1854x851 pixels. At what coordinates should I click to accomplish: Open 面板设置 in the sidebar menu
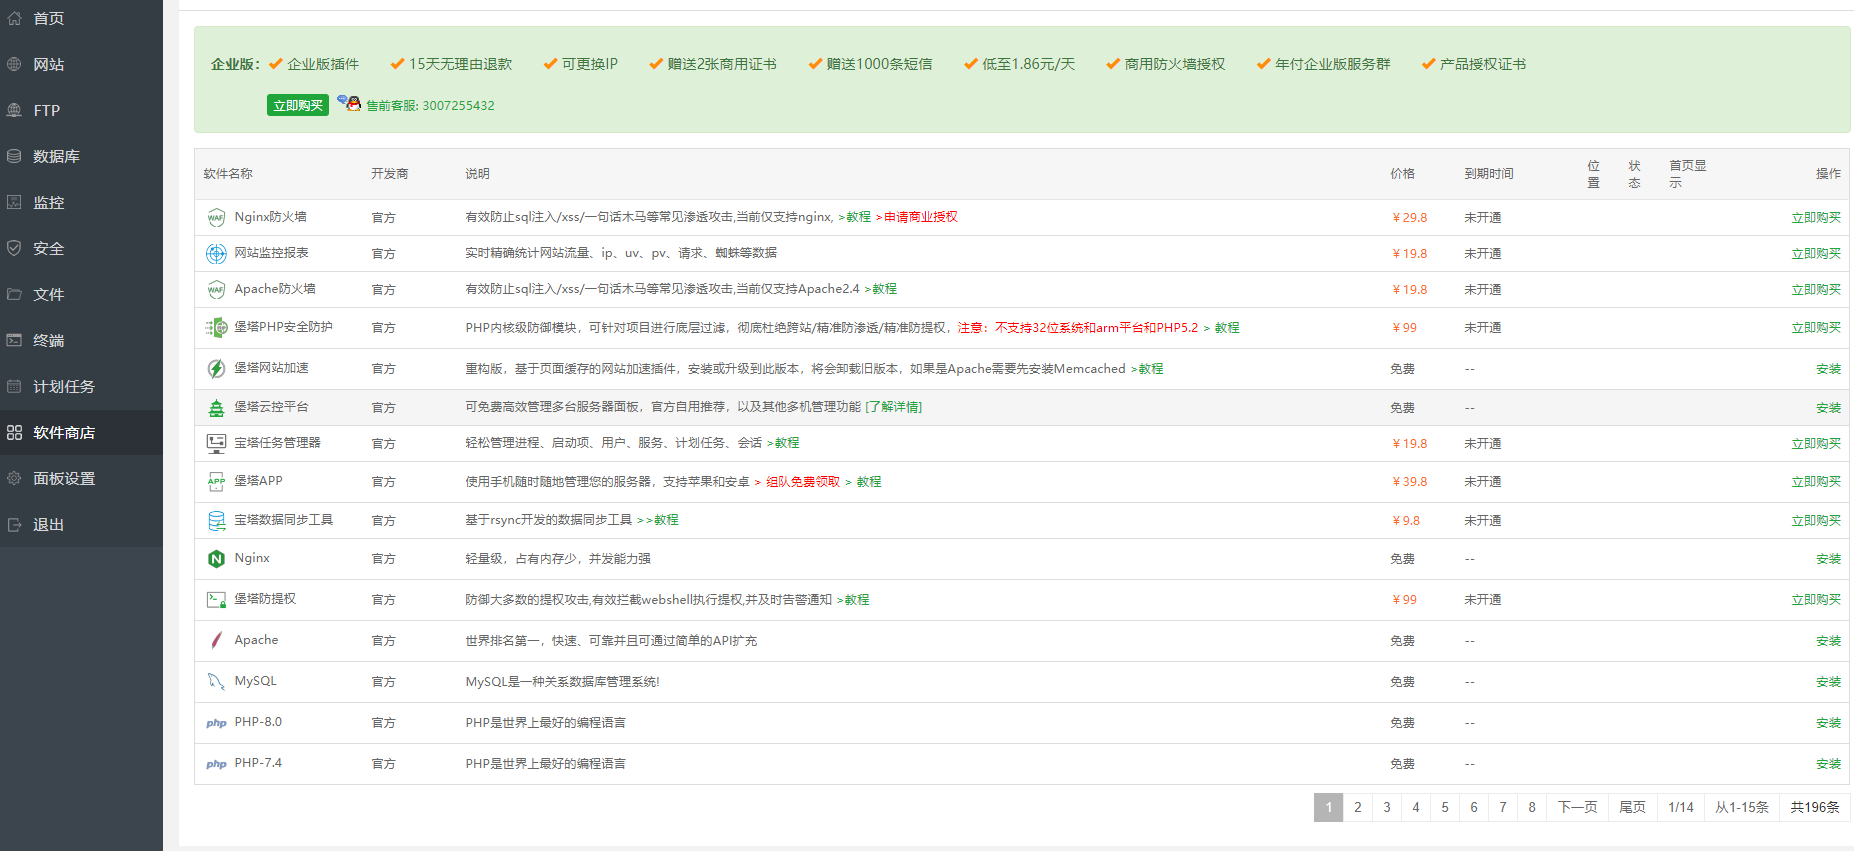pyautogui.click(x=64, y=478)
